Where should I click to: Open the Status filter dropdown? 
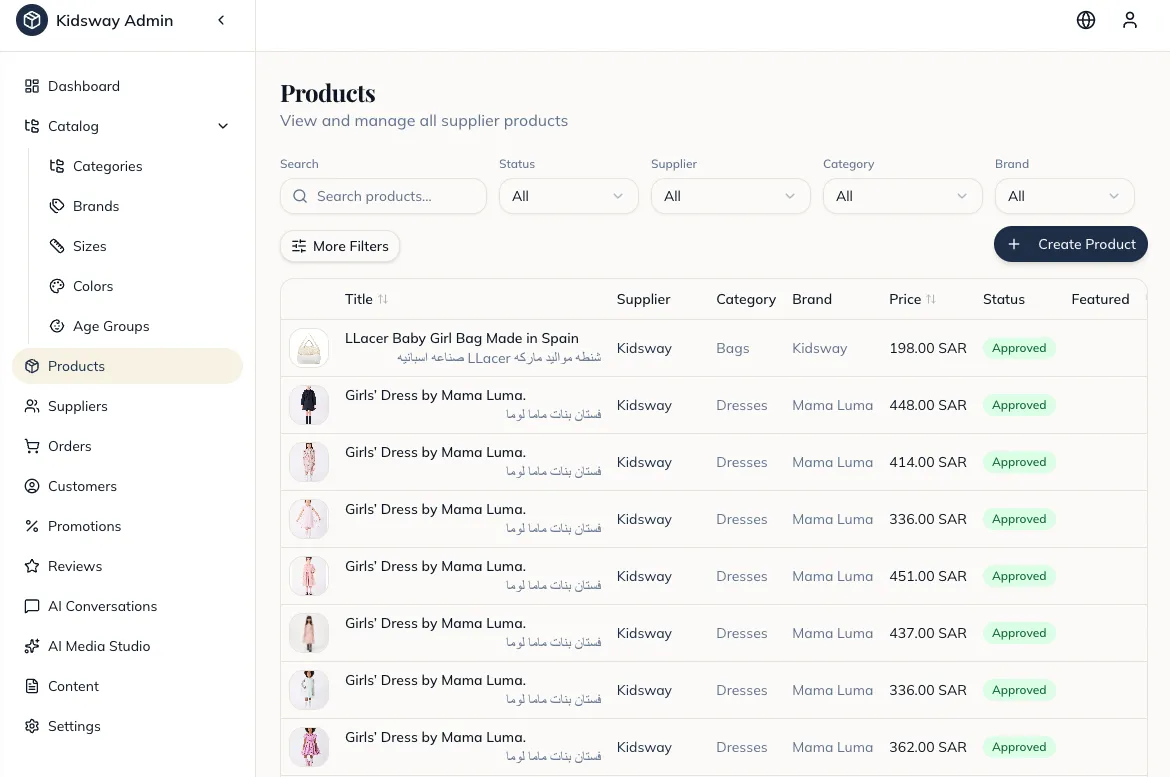[x=568, y=196]
